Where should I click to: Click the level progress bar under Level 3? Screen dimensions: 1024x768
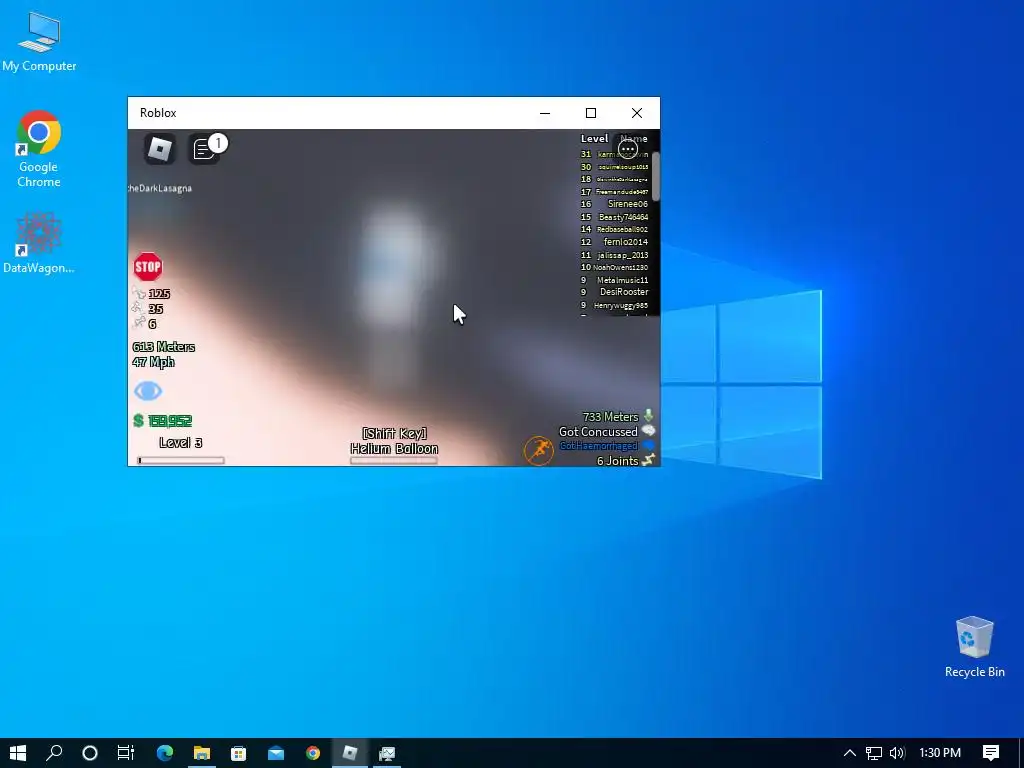click(x=181, y=460)
